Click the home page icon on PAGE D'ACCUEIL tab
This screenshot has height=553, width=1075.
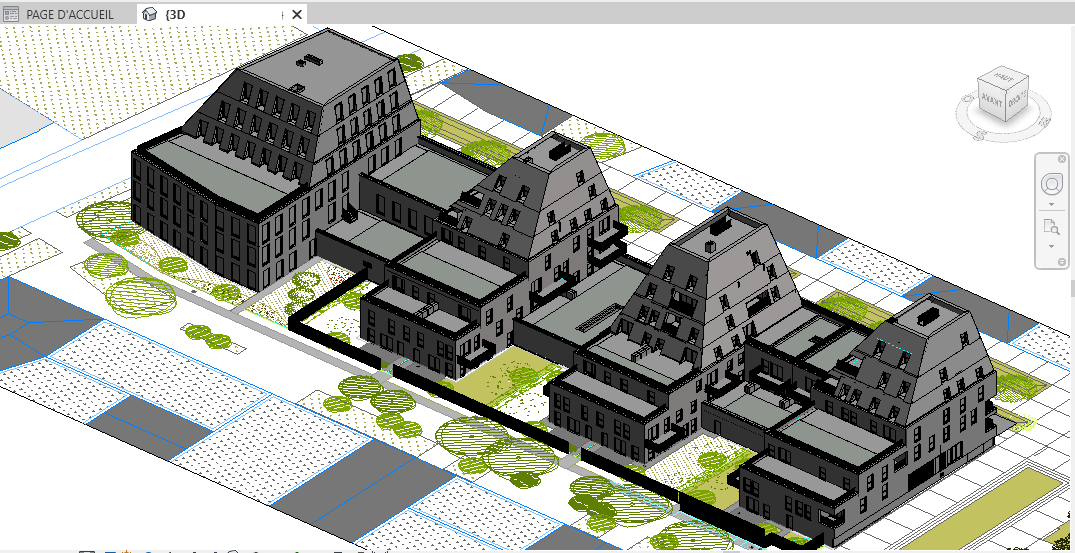12,14
